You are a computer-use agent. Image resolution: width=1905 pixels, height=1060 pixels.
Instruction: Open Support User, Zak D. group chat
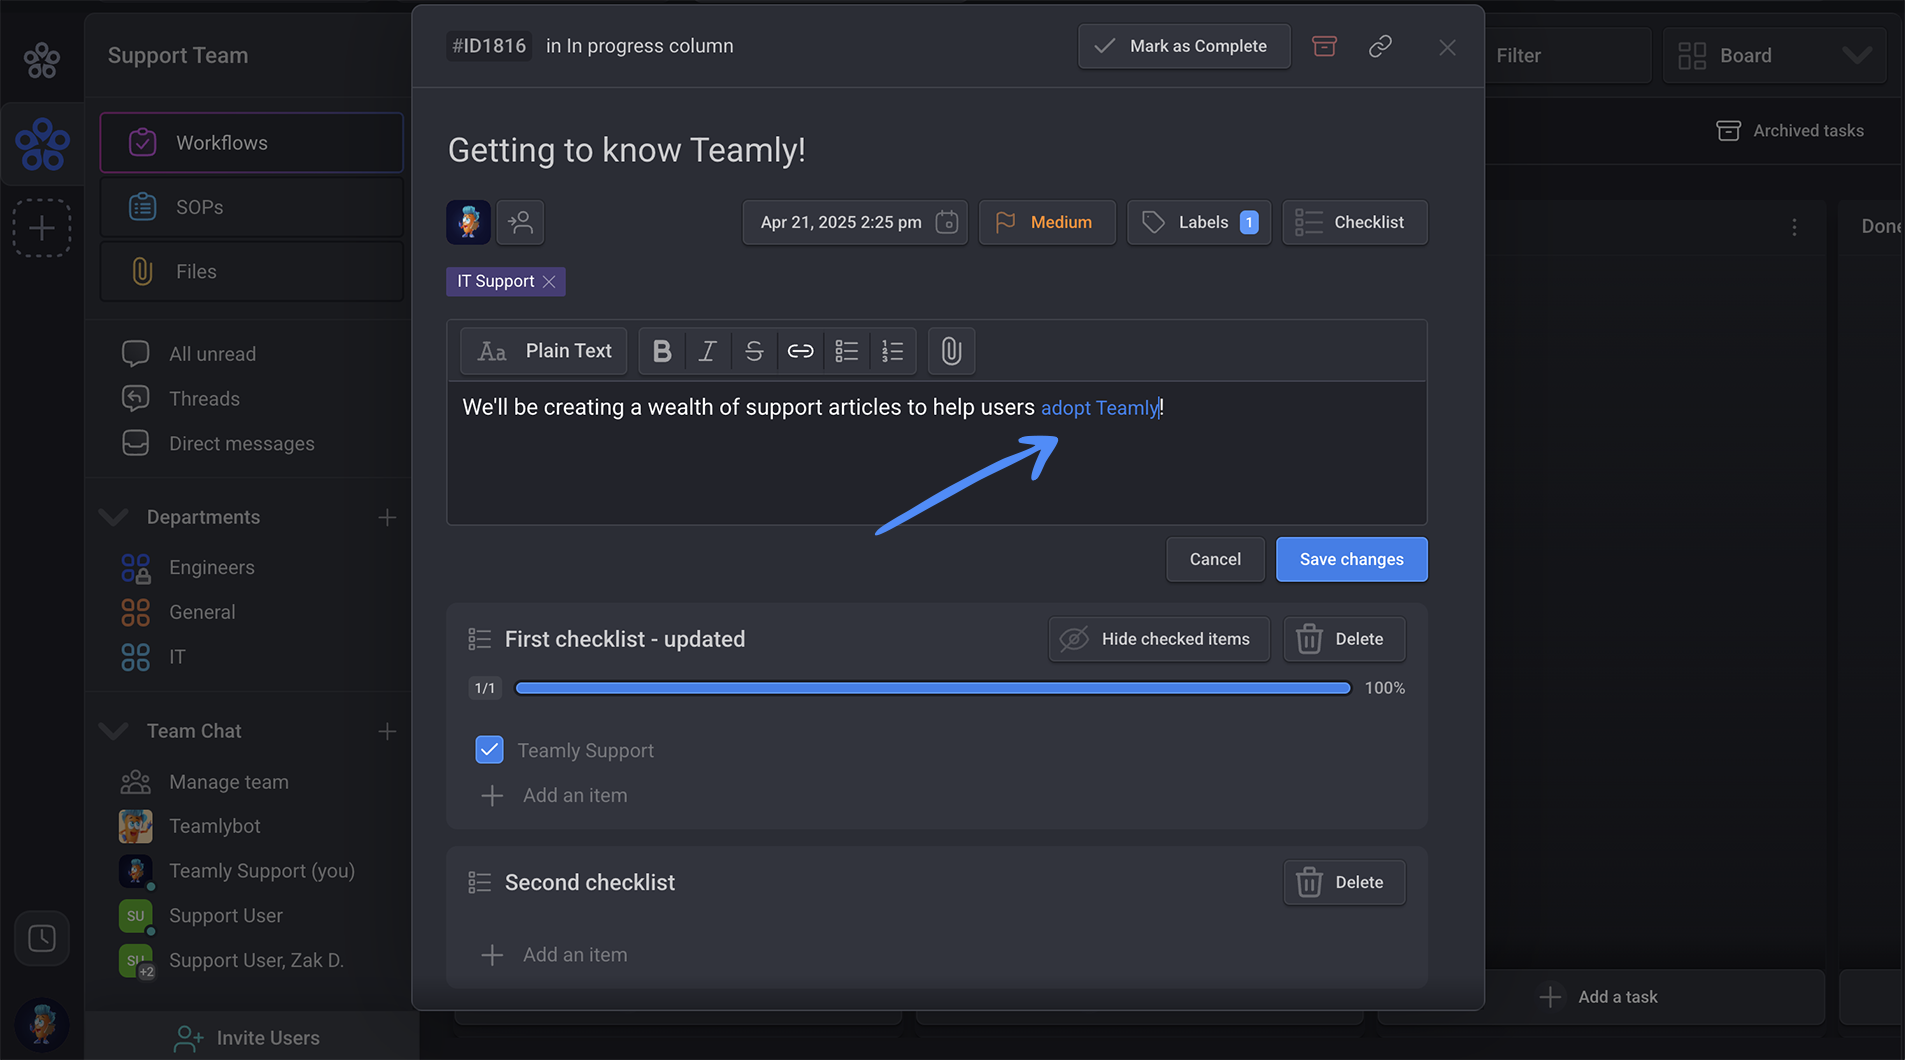256,961
